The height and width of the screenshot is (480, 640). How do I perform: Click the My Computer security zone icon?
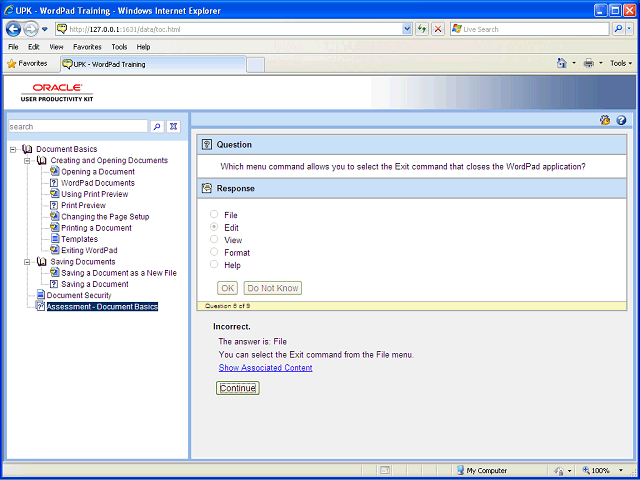[x=460, y=471]
